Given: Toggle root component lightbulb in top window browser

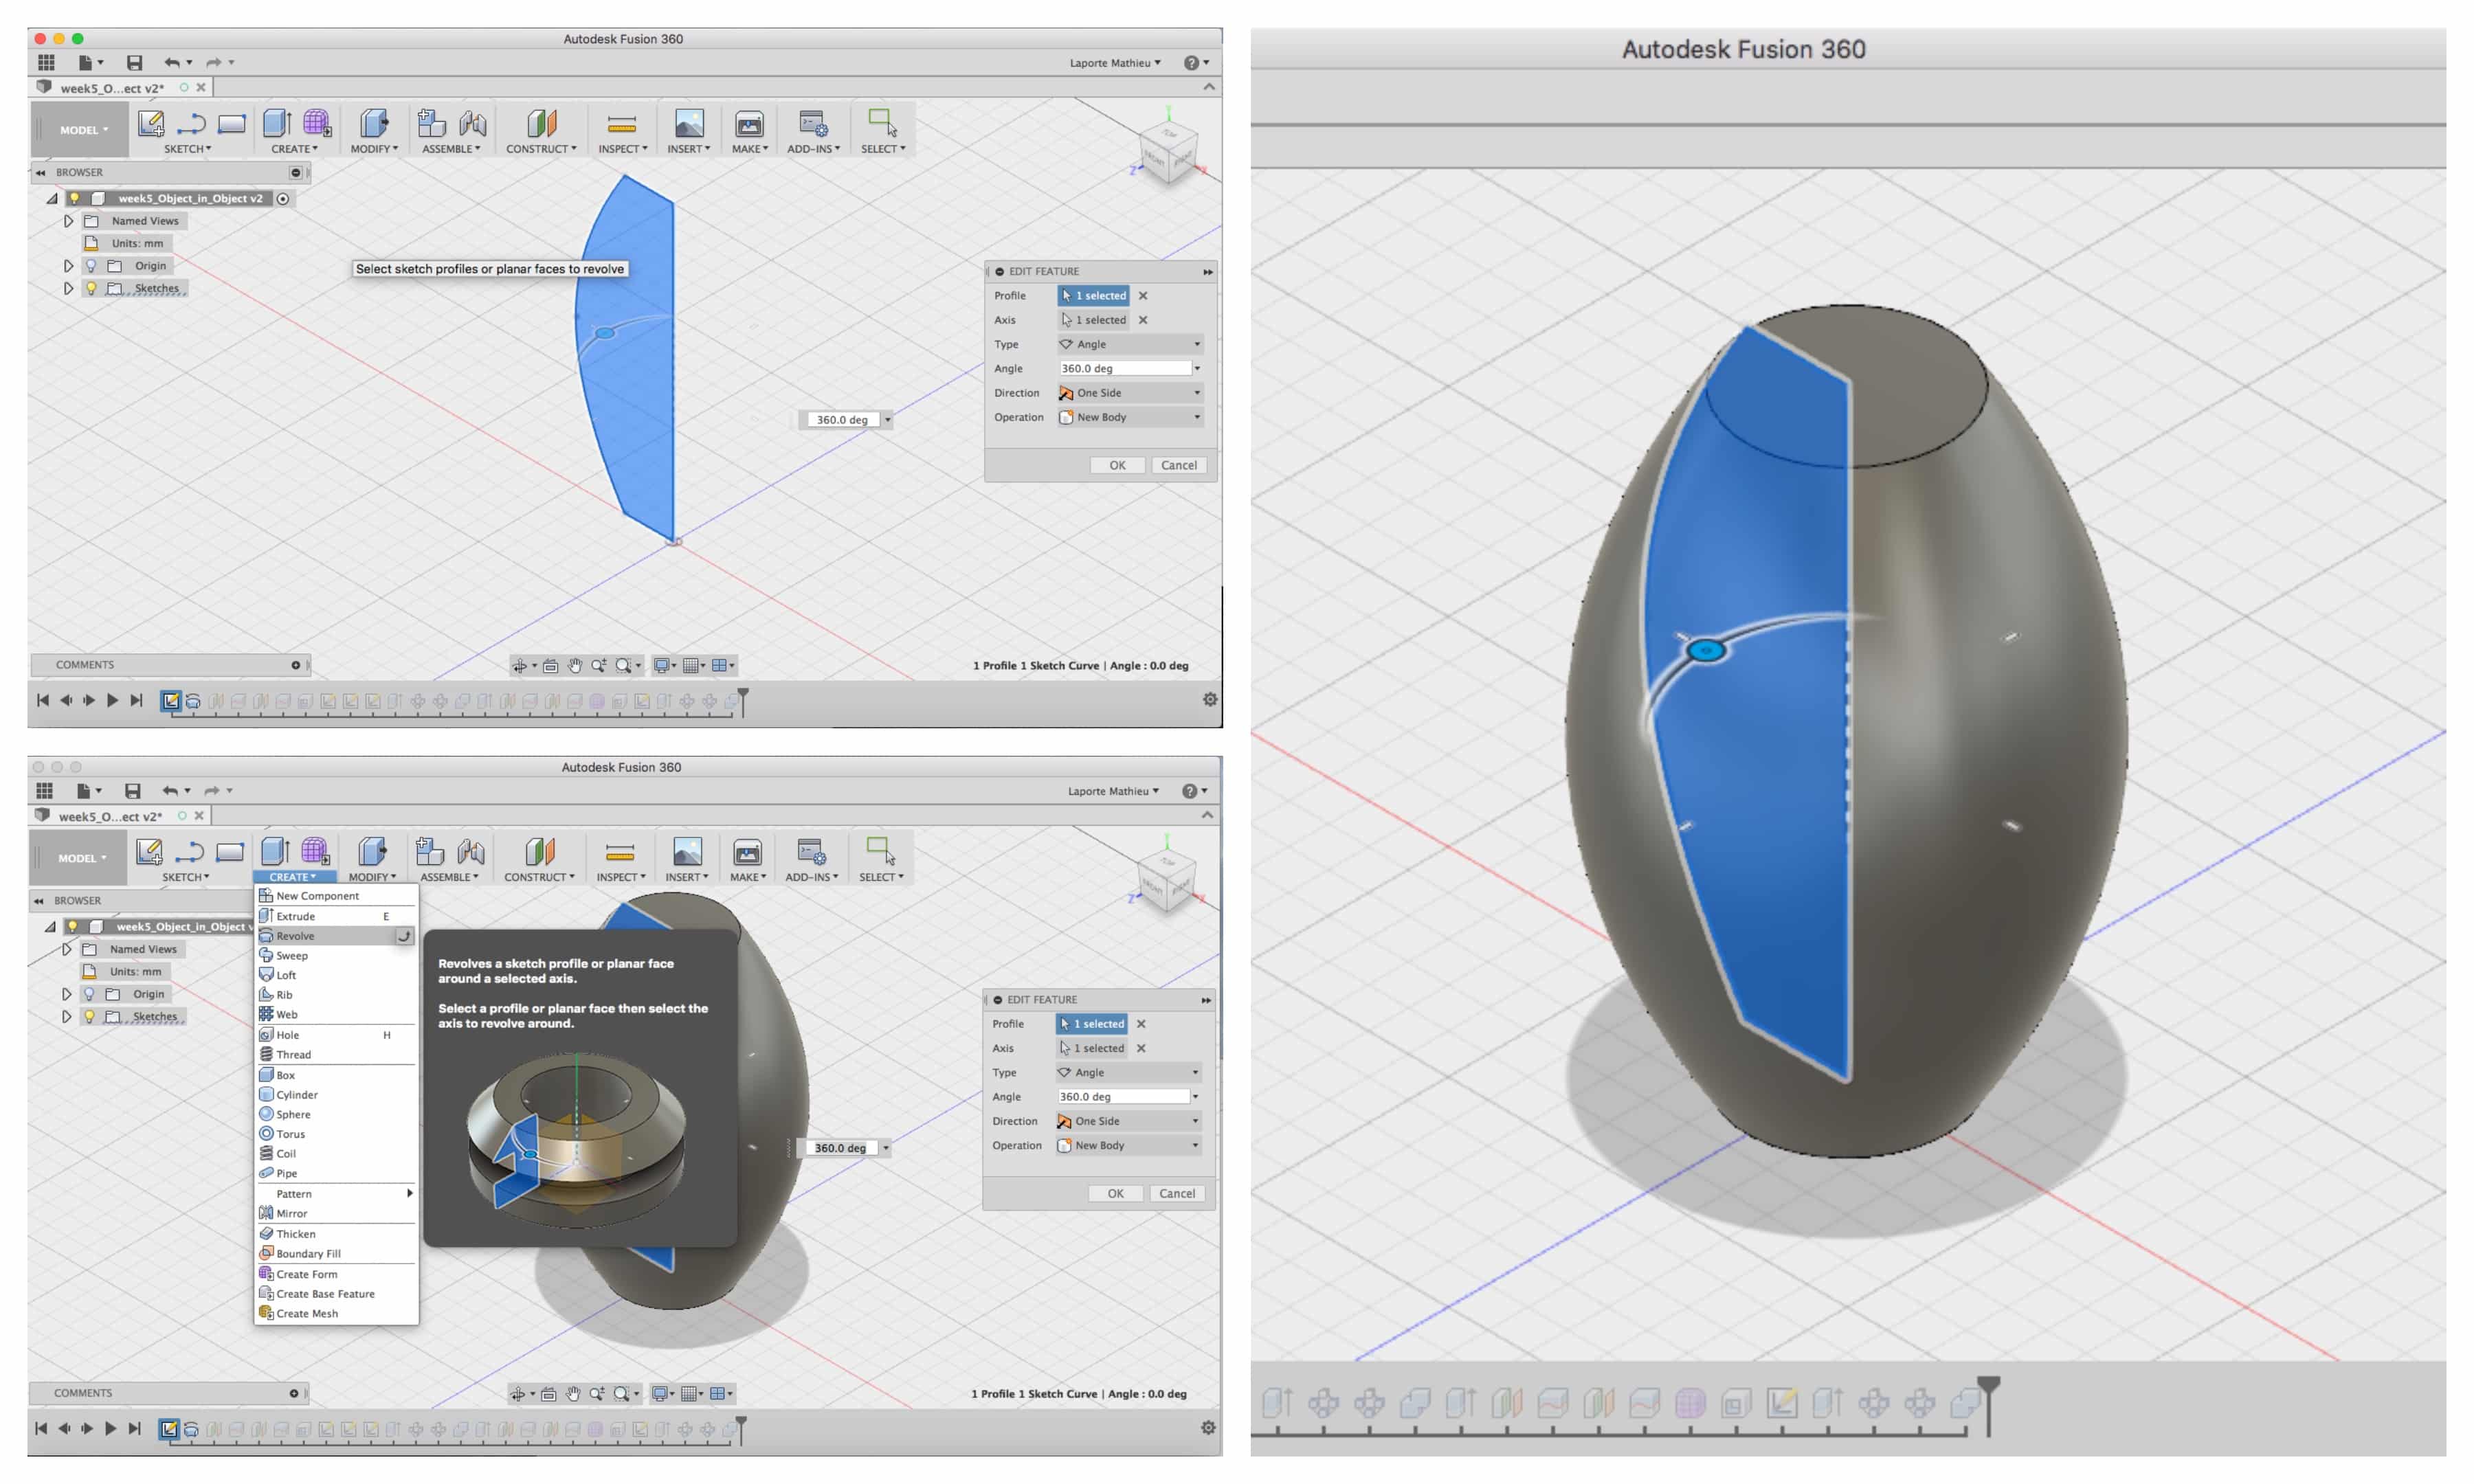Looking at the screenshot, I should tap(74, 198).
